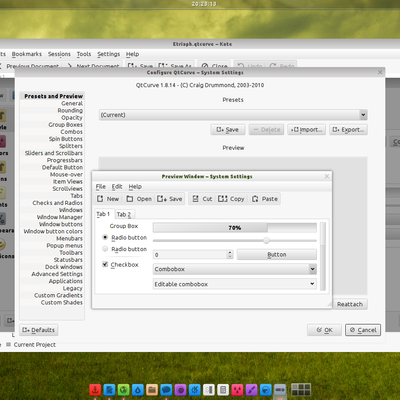Open Bookmarks menu in Kate window

(27, 54)
